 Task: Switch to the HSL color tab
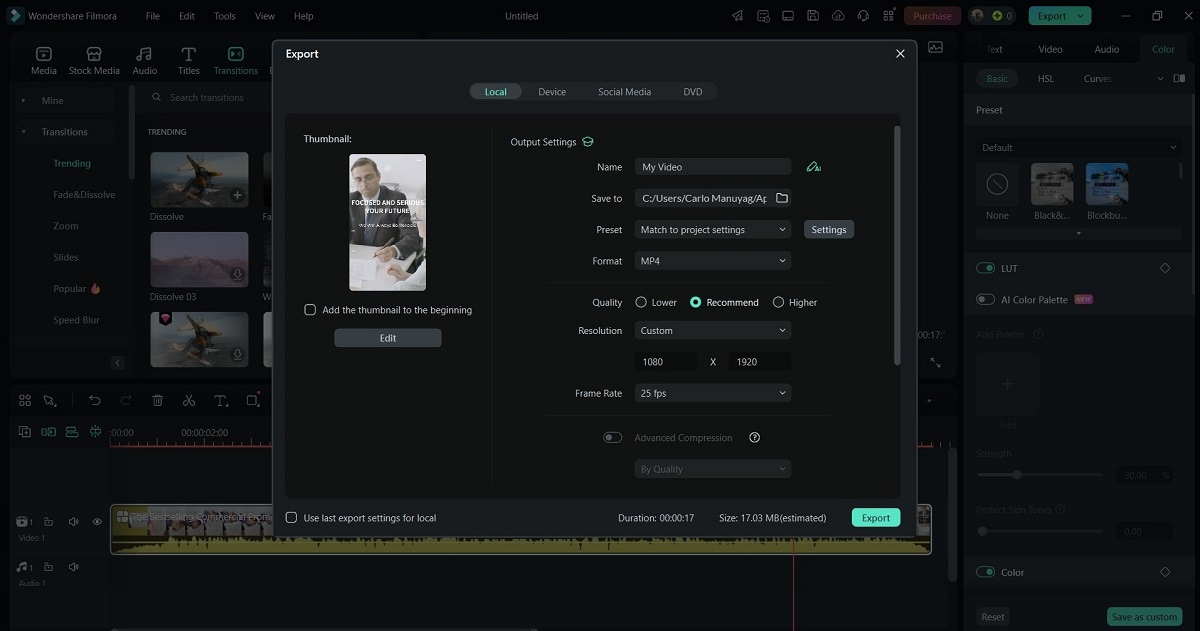coord(1045,78)
